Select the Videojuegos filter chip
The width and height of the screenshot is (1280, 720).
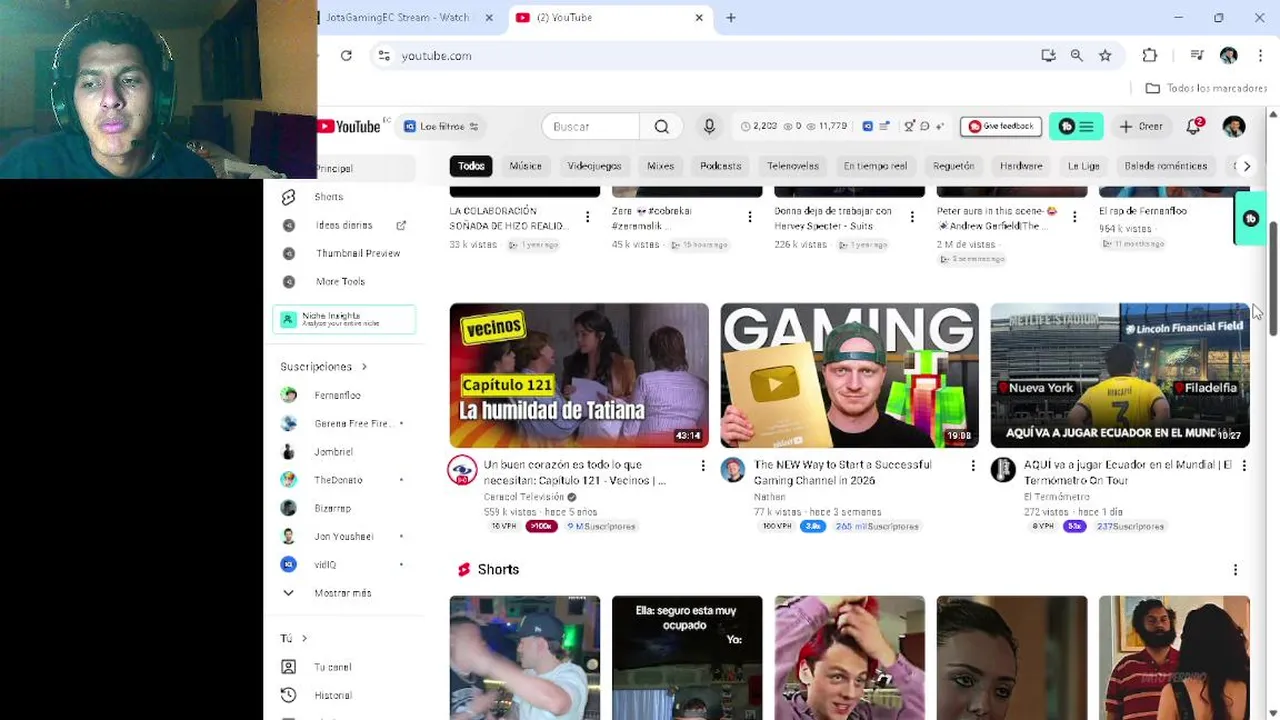pos(594,166)
